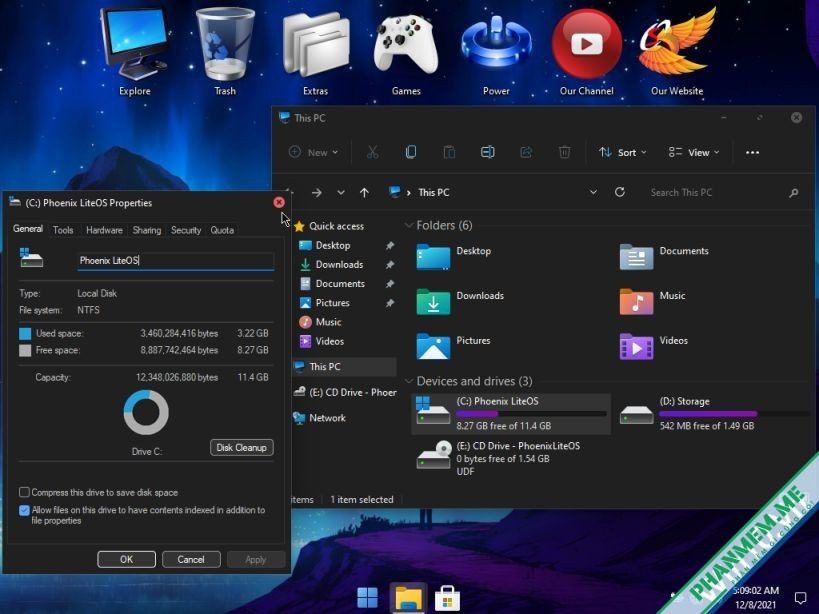The height and width of the screenshot is (614, 819).
Task: Click the (C:) Phoenix LiteOS drive usage bar
Action: [531, 414]
